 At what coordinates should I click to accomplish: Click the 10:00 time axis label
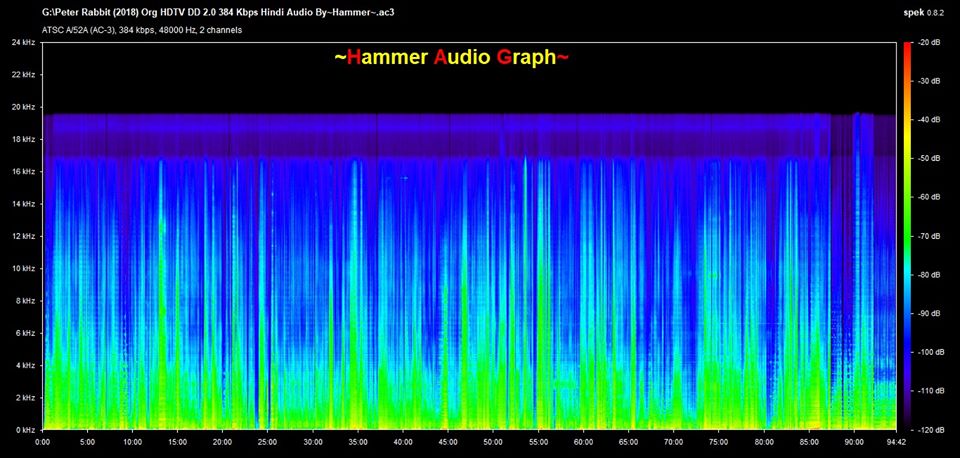click(133, 441)
